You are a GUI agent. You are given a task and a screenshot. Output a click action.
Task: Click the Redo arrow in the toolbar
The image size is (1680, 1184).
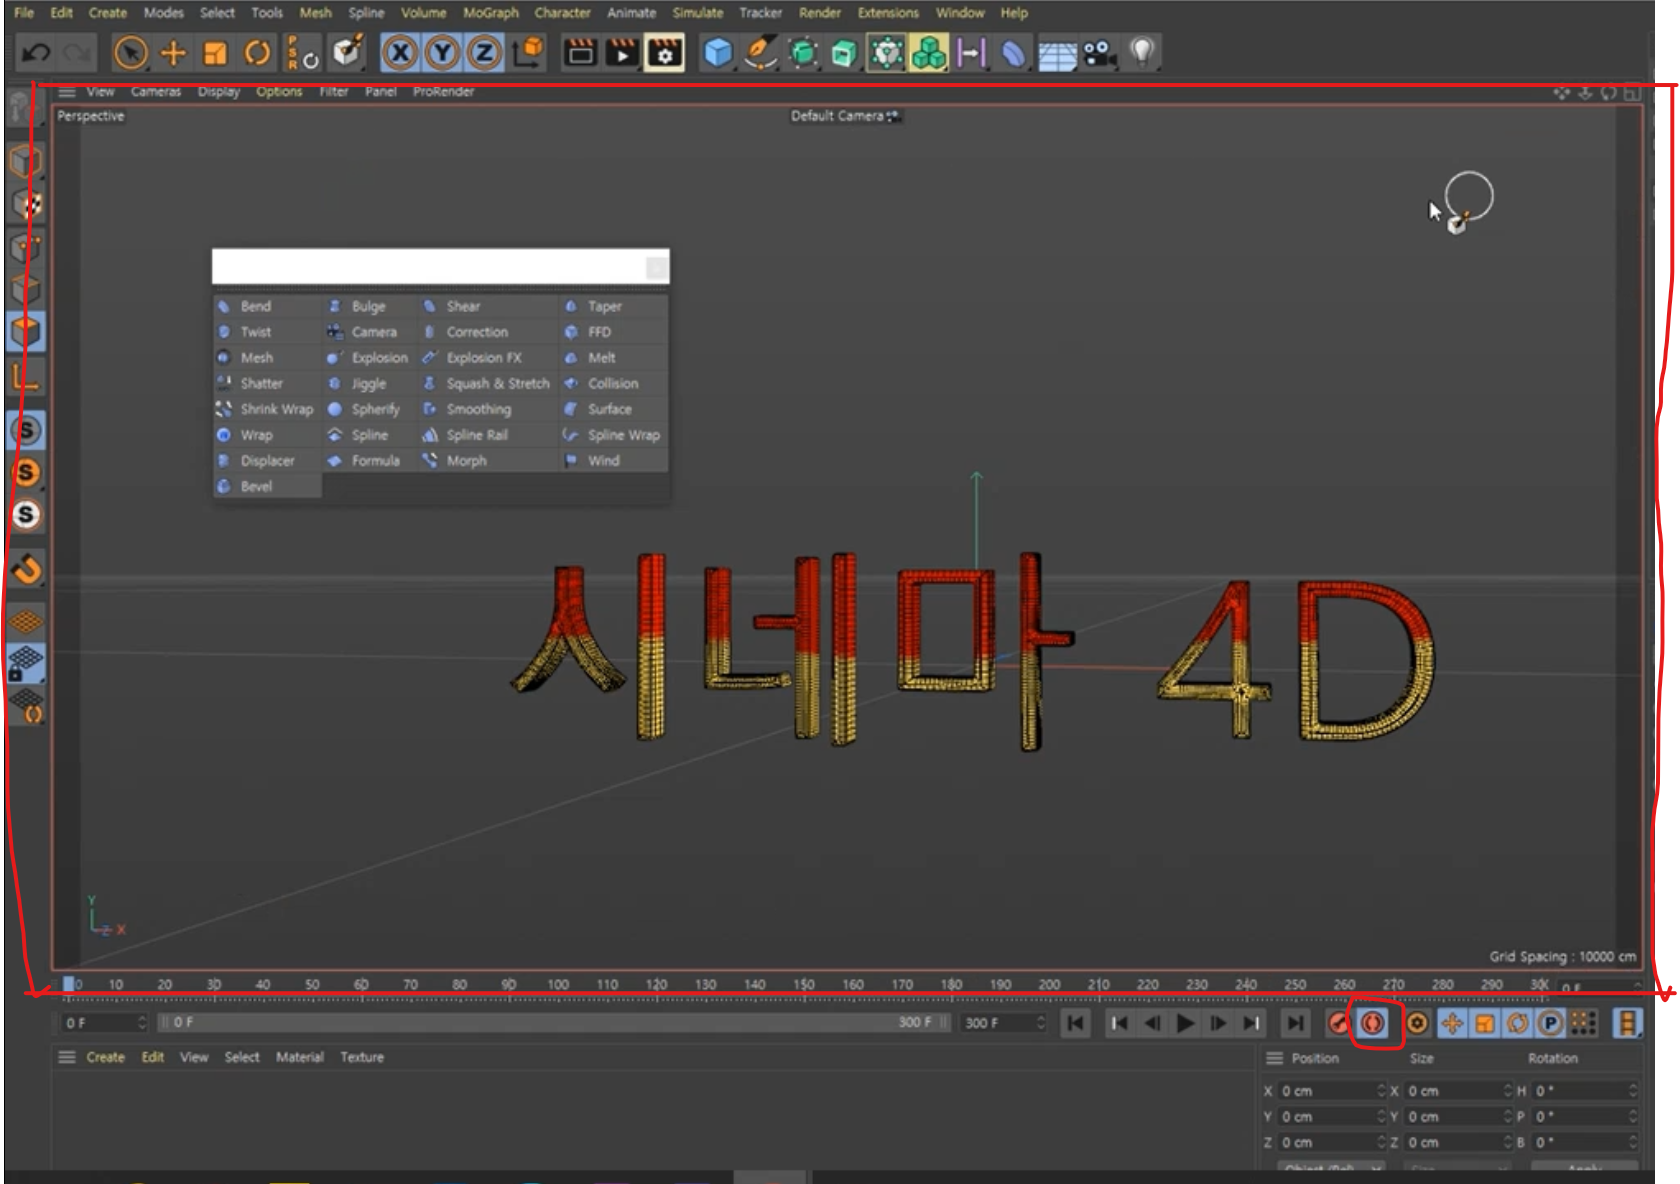[77, 52]
